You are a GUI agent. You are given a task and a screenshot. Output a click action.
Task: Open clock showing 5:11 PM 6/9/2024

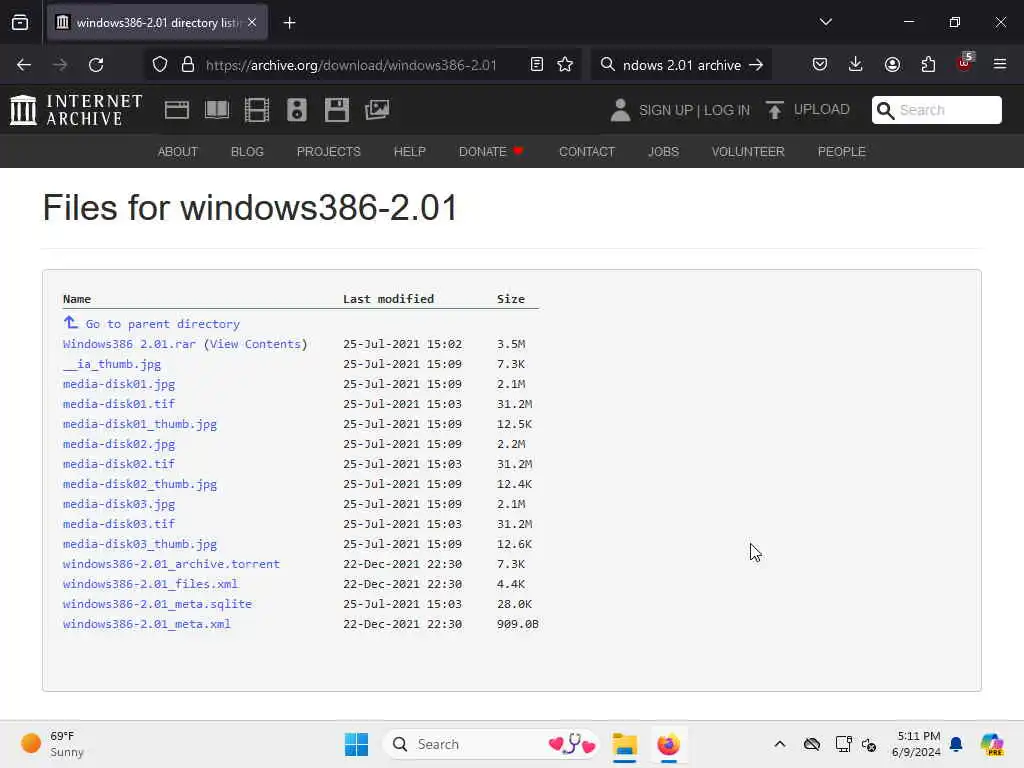(916, 744)
